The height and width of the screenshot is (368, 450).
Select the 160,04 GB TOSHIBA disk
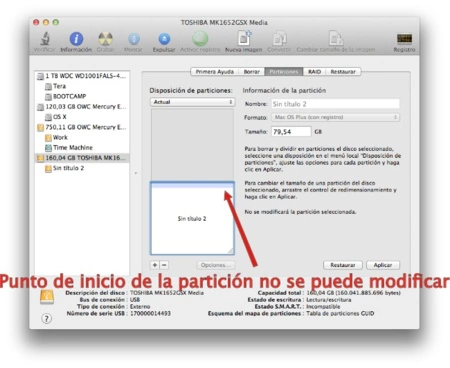click(x=82, y=158)
